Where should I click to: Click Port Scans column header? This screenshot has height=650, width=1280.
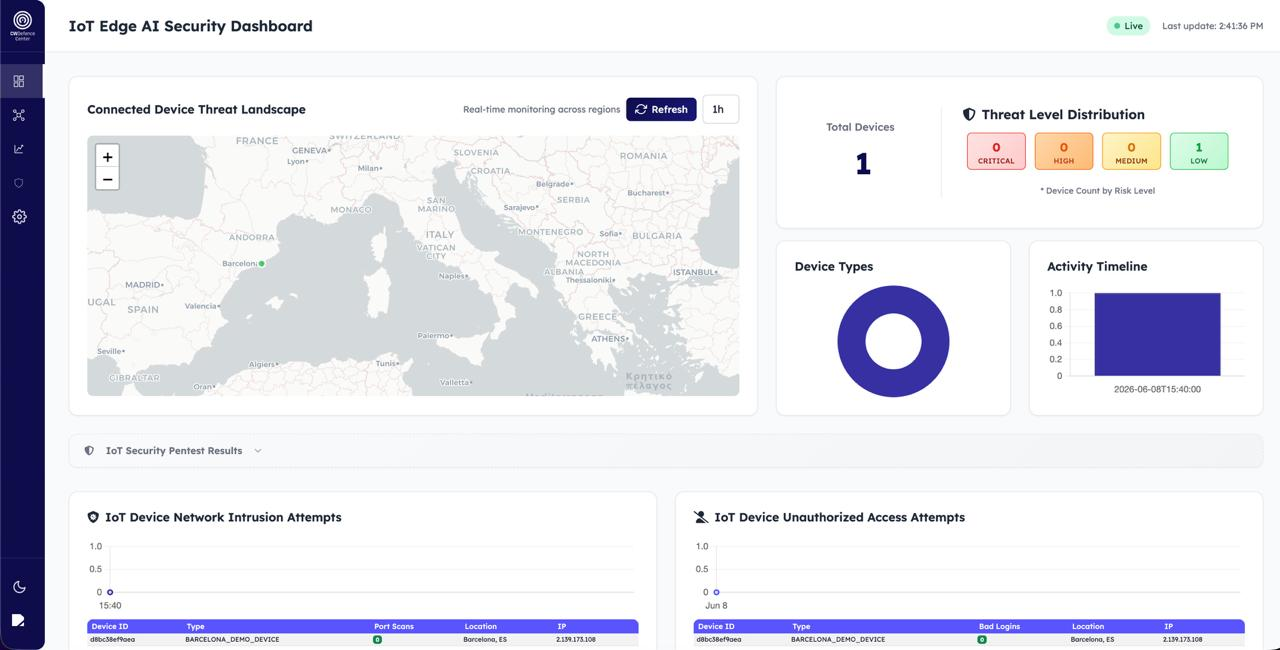click(394, 626)
